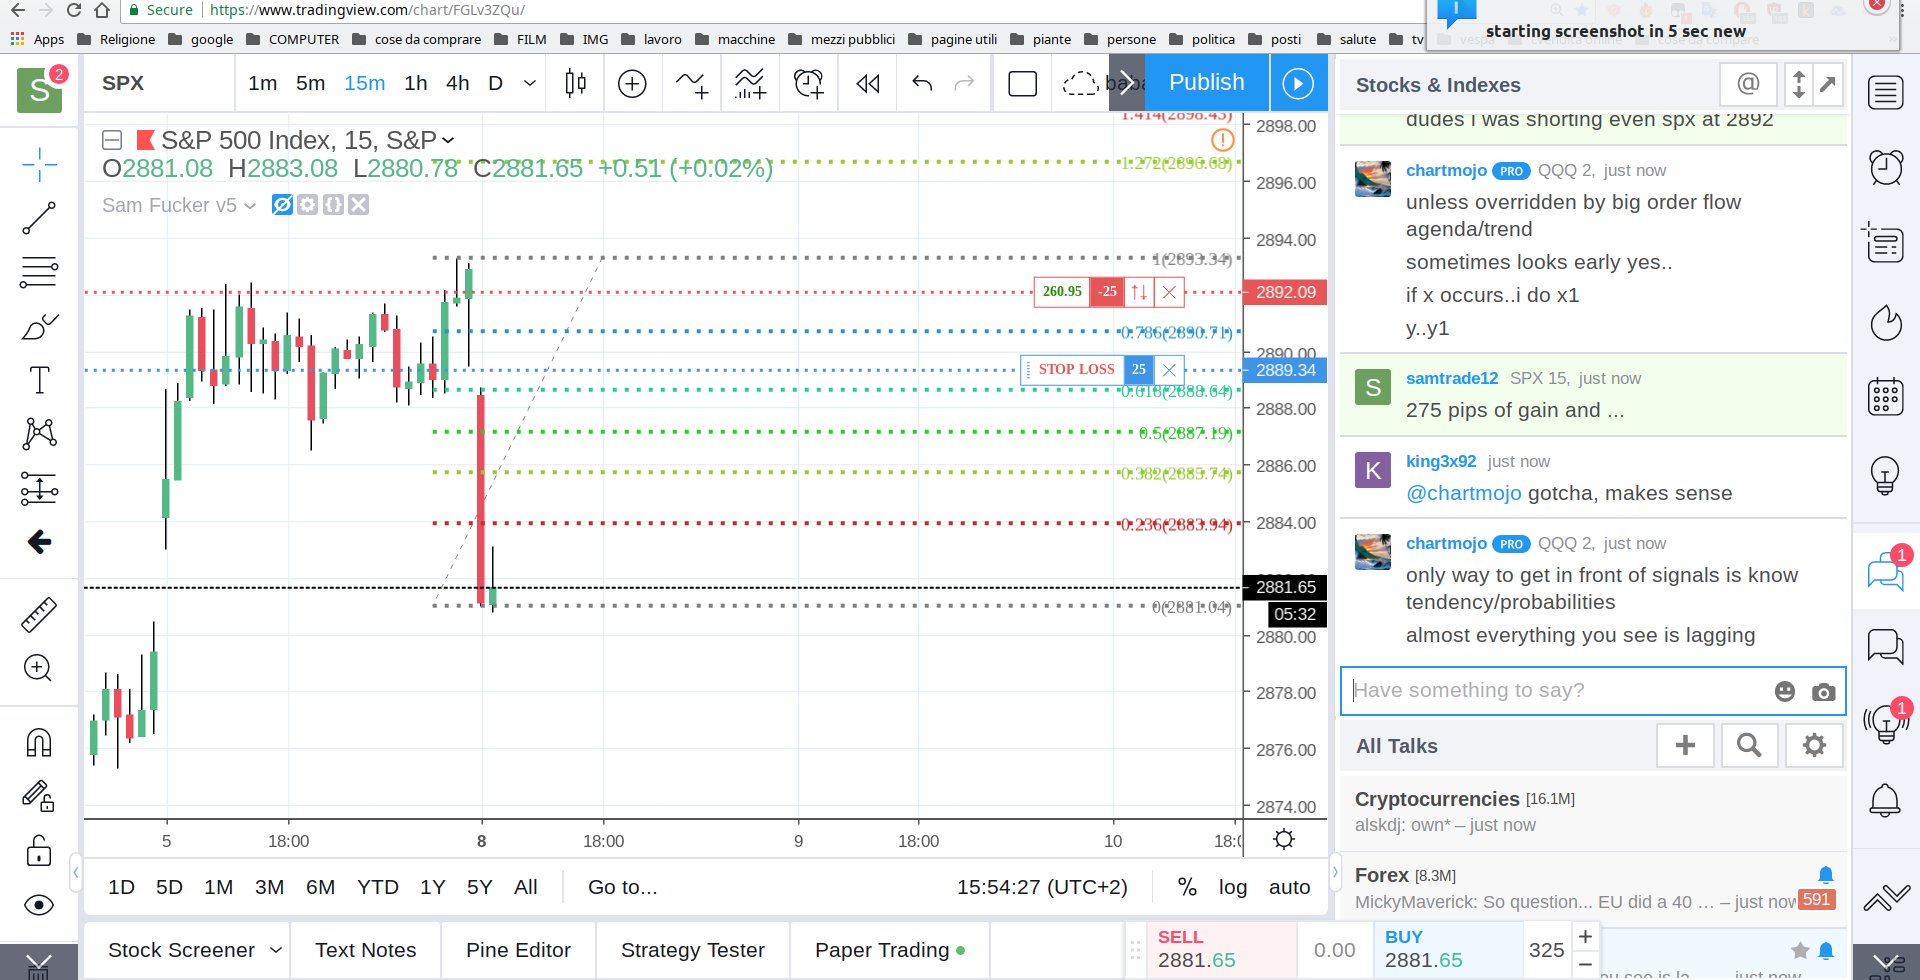Viewport: 1920px width, 980px height.
Task: Open the Cryptocurrencies talk room
Action: pyautogui.click(x=1592, y=812)
